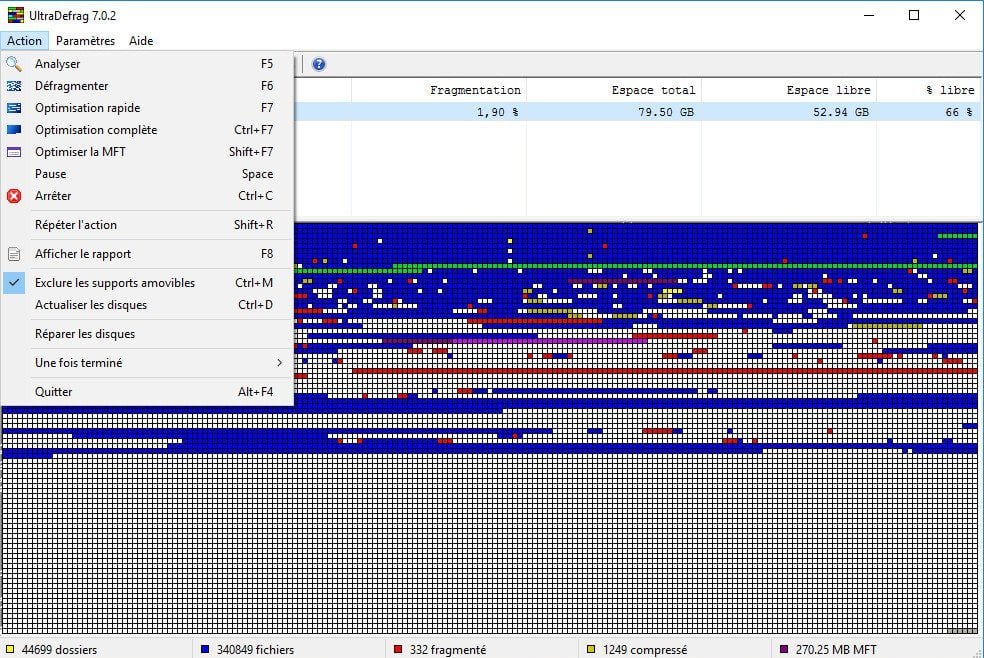Select the Optimisation rapide icon

pyautogui.click(x=14, y=108)
